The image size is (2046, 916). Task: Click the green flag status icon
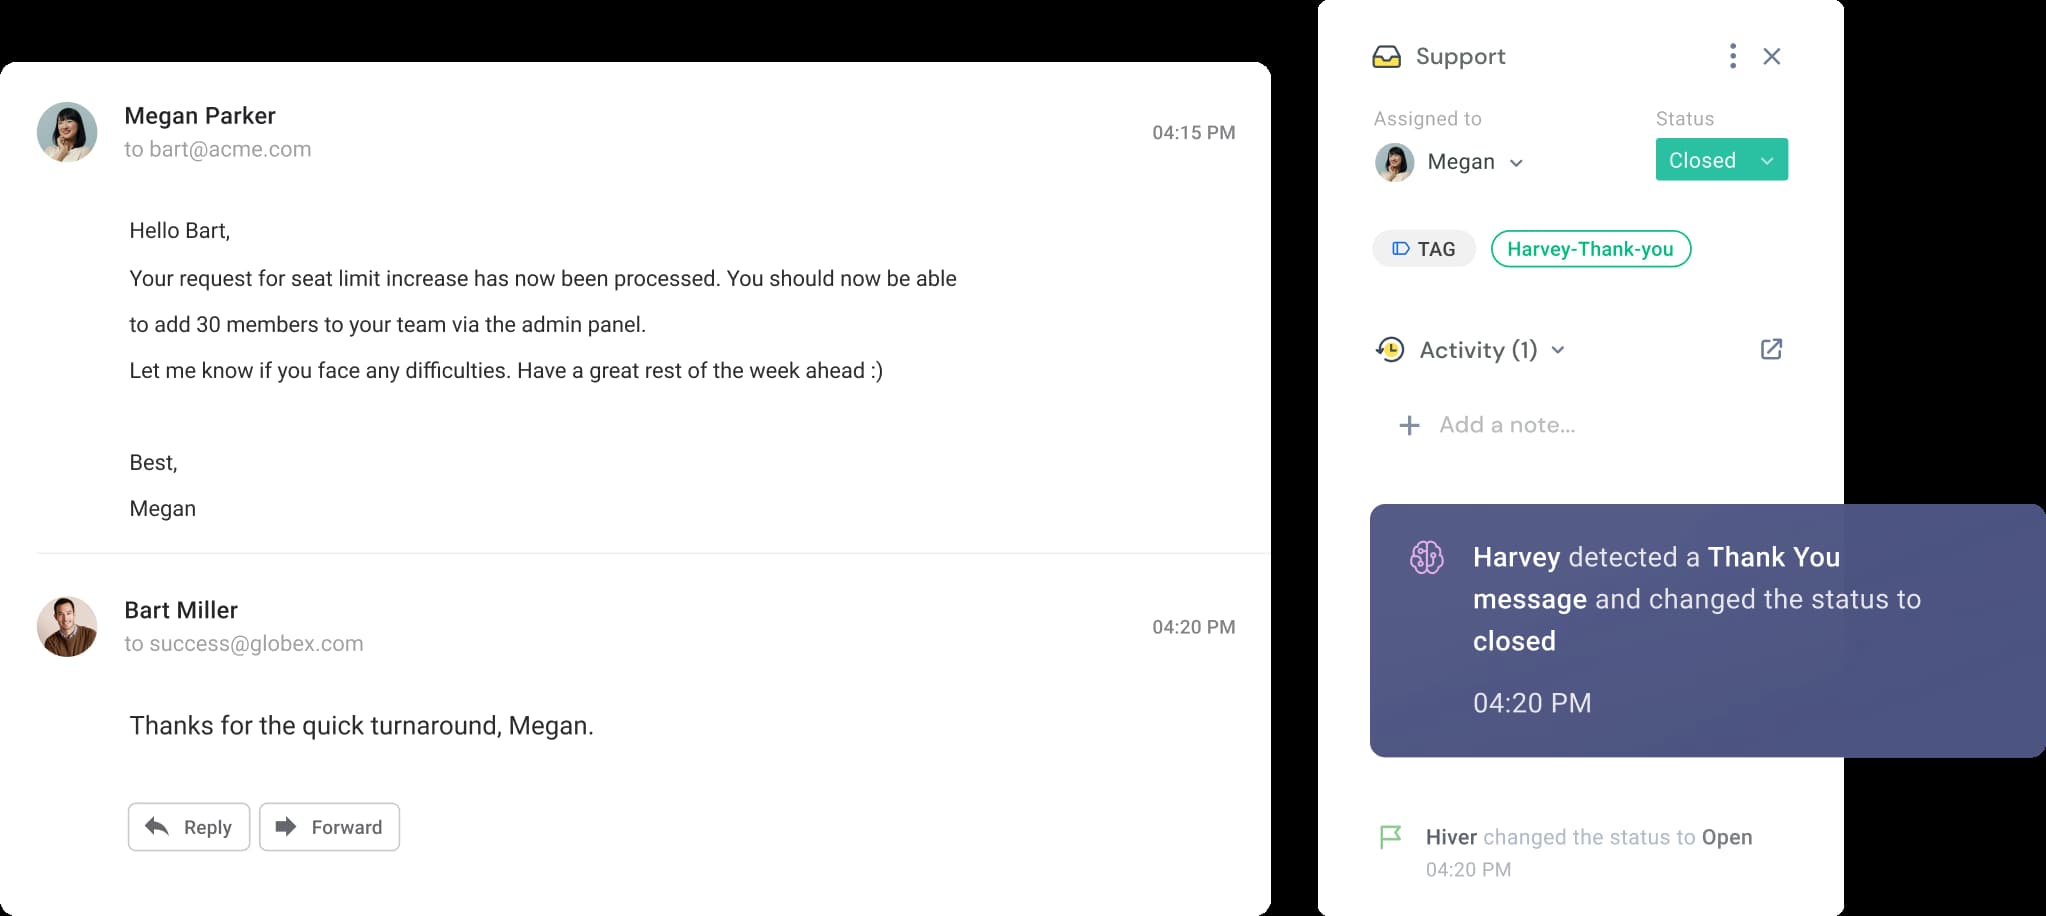(x=1390, y=837)
